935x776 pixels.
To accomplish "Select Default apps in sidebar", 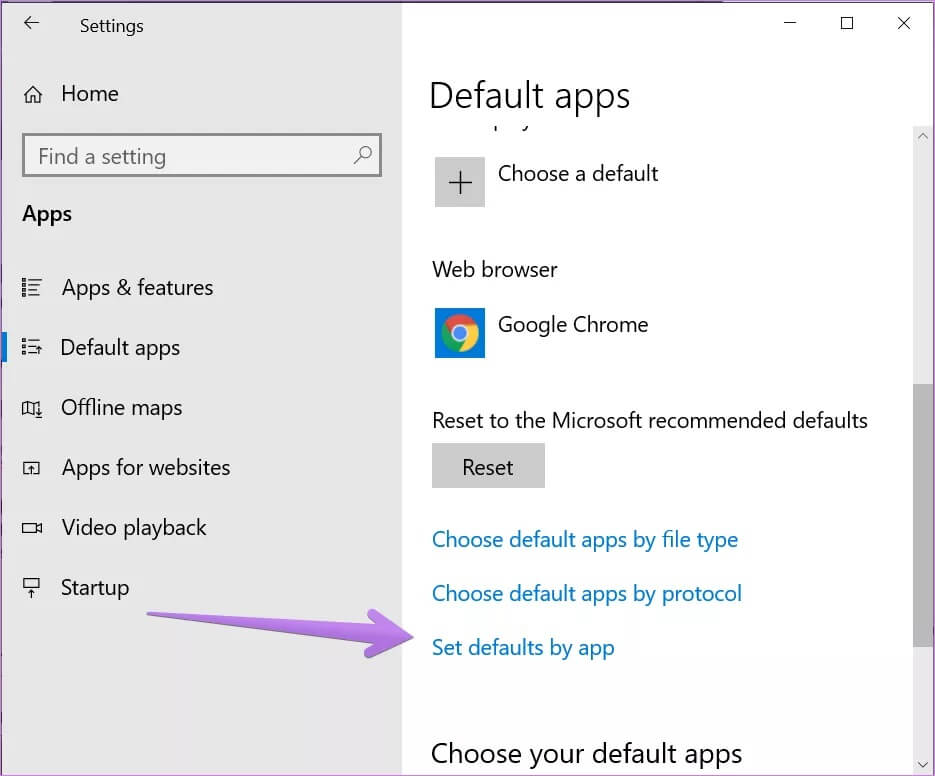I will pos(120,347).
